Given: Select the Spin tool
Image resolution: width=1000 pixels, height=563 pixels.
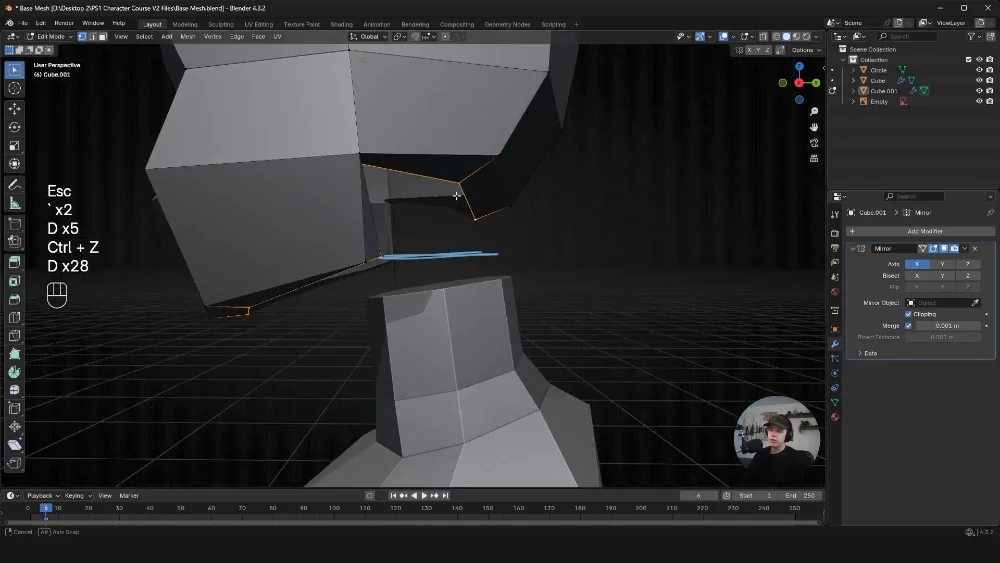Looking at the screenshot, I should (14, 372).
